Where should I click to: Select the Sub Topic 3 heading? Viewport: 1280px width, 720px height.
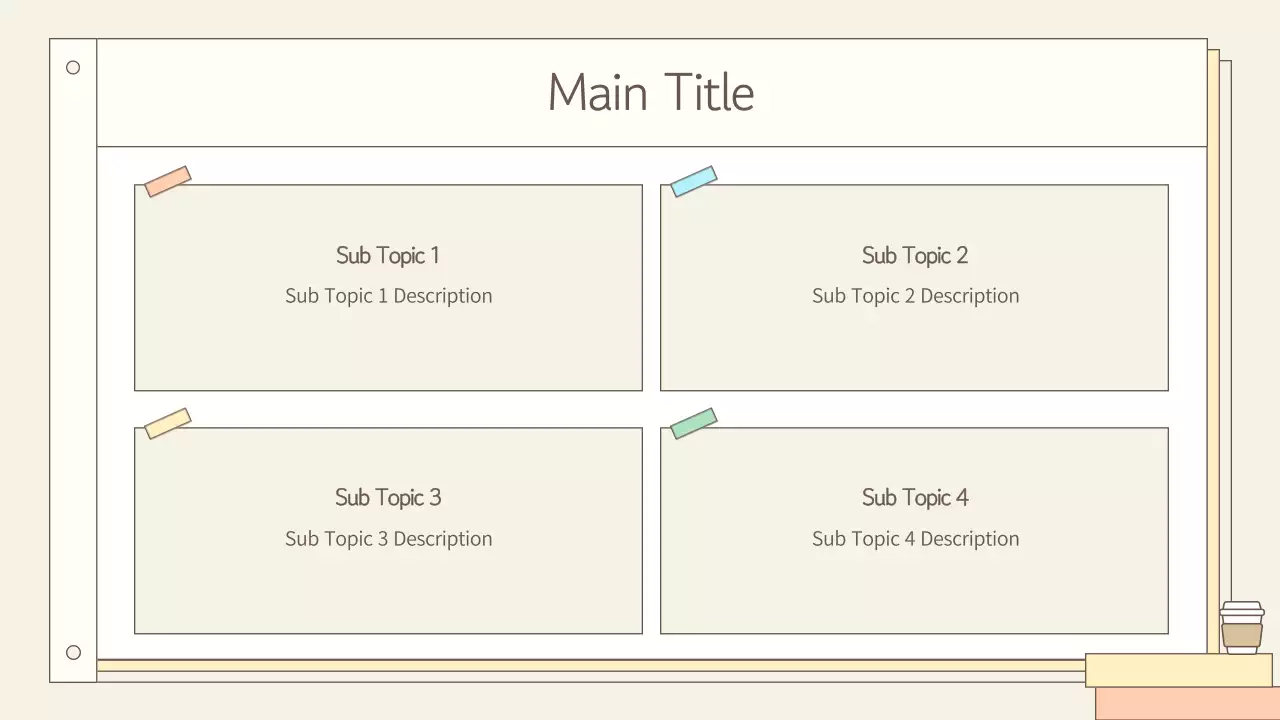388,497
